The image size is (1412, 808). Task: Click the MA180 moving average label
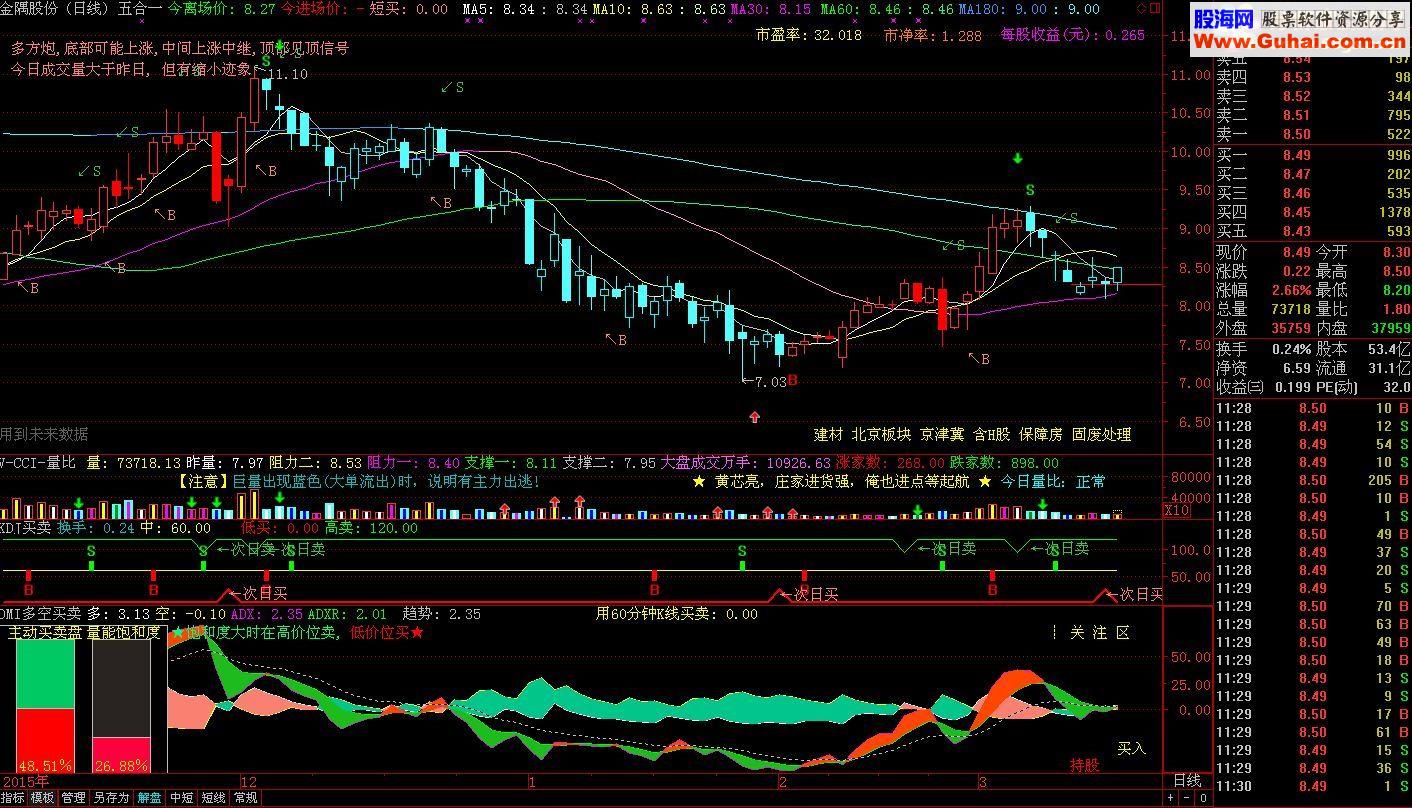pyautogui.click(x=979, y=9)
